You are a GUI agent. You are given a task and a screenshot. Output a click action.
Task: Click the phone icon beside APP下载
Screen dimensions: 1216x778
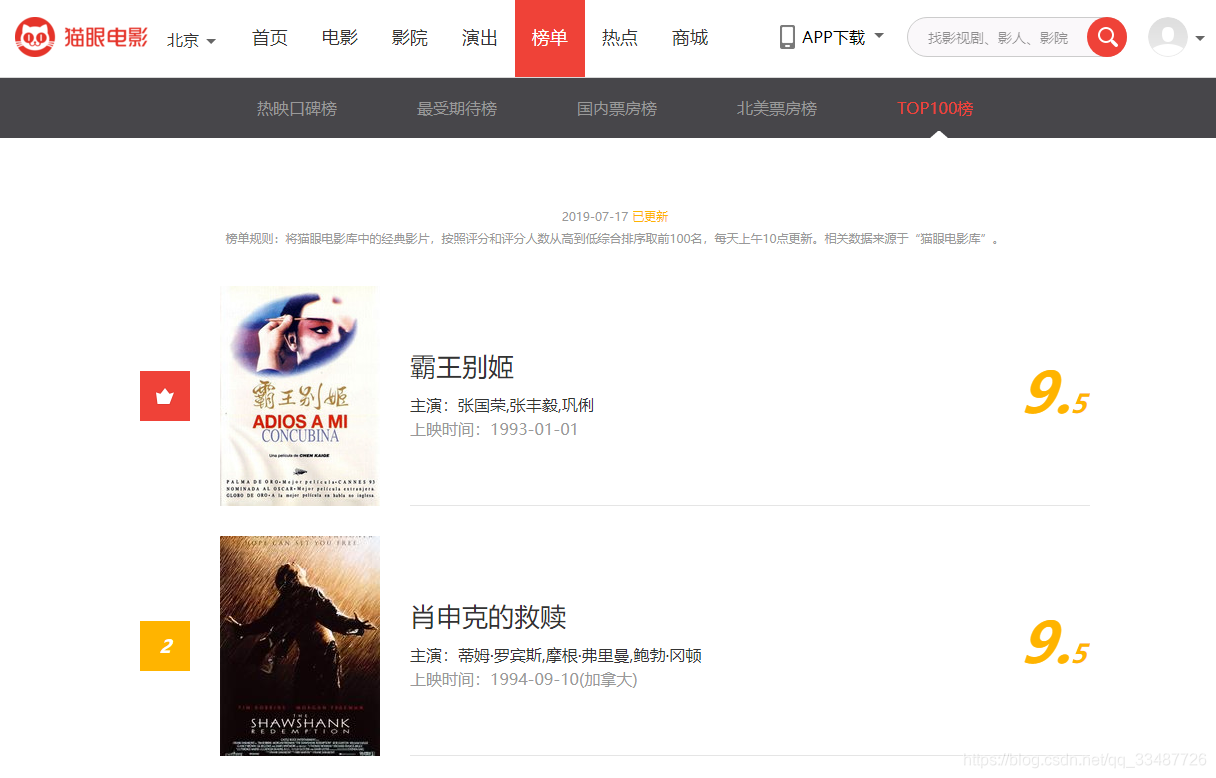click(787, 37)
